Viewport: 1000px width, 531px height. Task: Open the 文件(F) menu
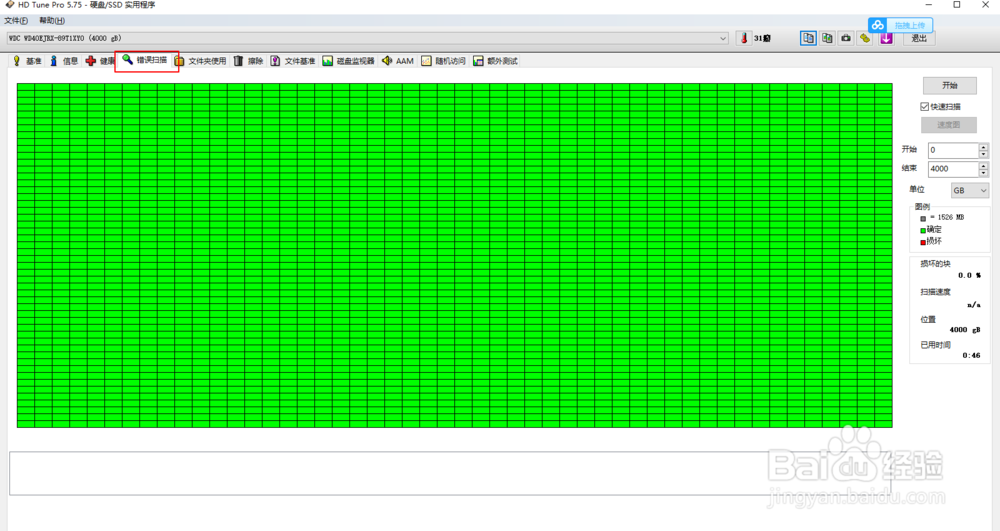16,20
